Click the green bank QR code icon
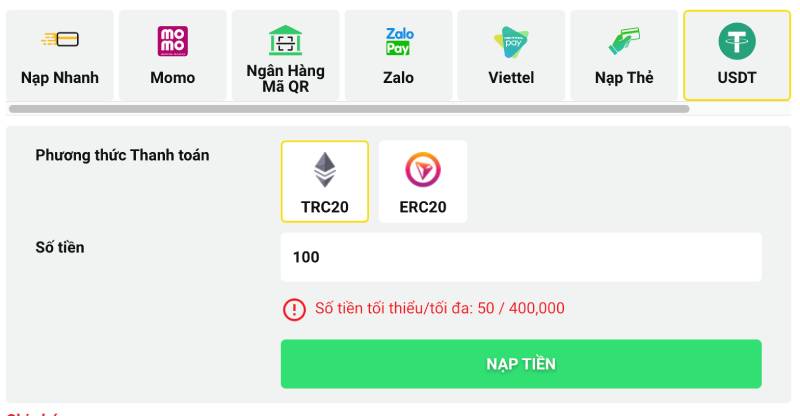This screenshot has width=800, height=416. coord(285,40)
